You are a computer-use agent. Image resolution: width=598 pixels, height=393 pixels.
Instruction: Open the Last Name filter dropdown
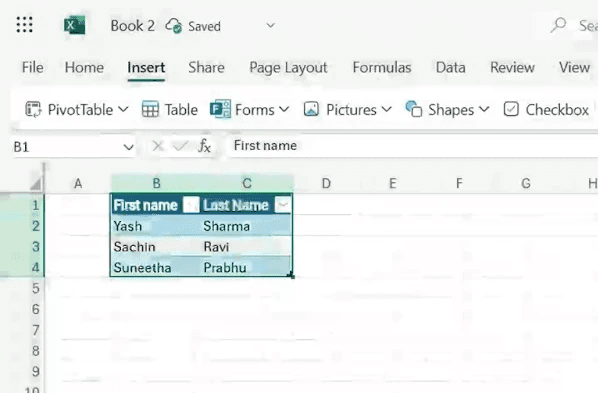pos(283,205)
